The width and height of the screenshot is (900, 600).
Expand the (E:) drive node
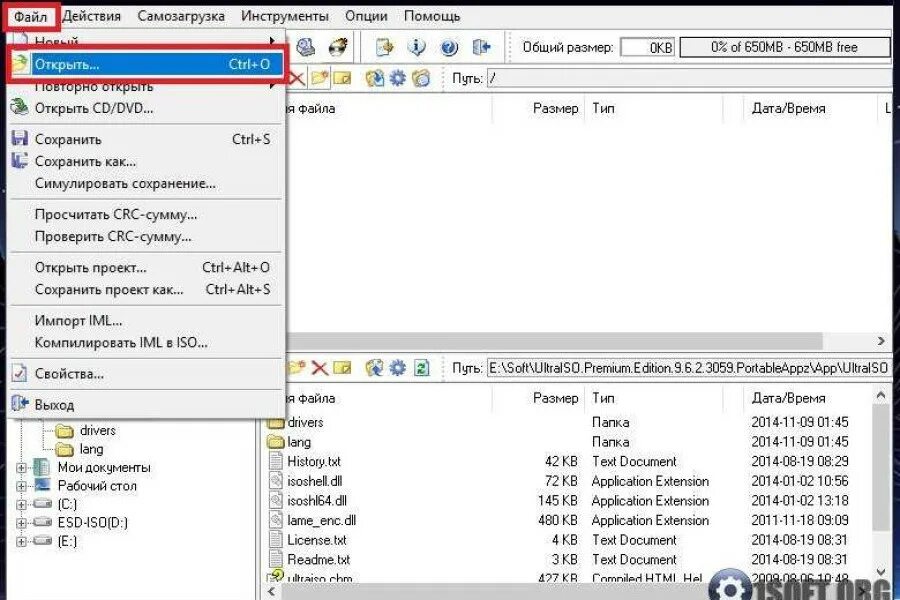(x=21, y=541)
